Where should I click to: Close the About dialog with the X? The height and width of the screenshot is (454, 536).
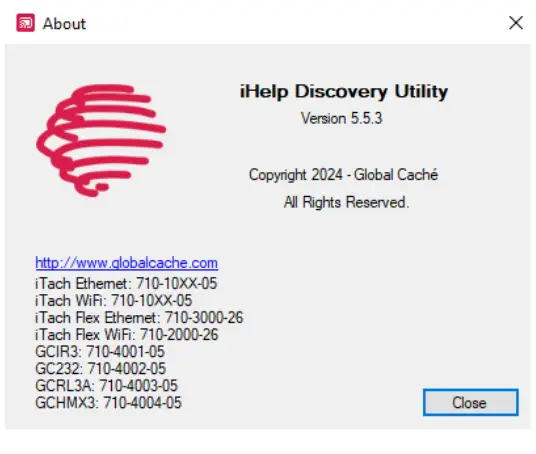[x=515, y=23]
